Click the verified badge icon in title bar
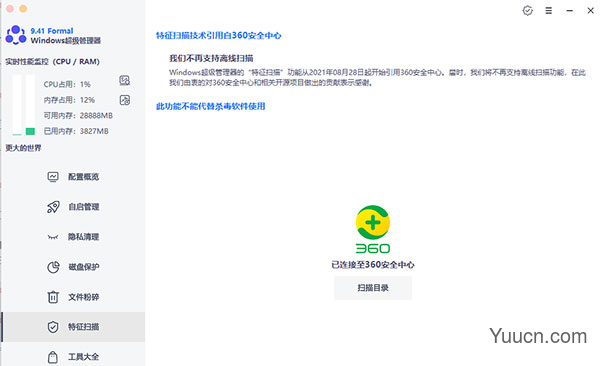600x366 pixels. click(x=528, y=11)
